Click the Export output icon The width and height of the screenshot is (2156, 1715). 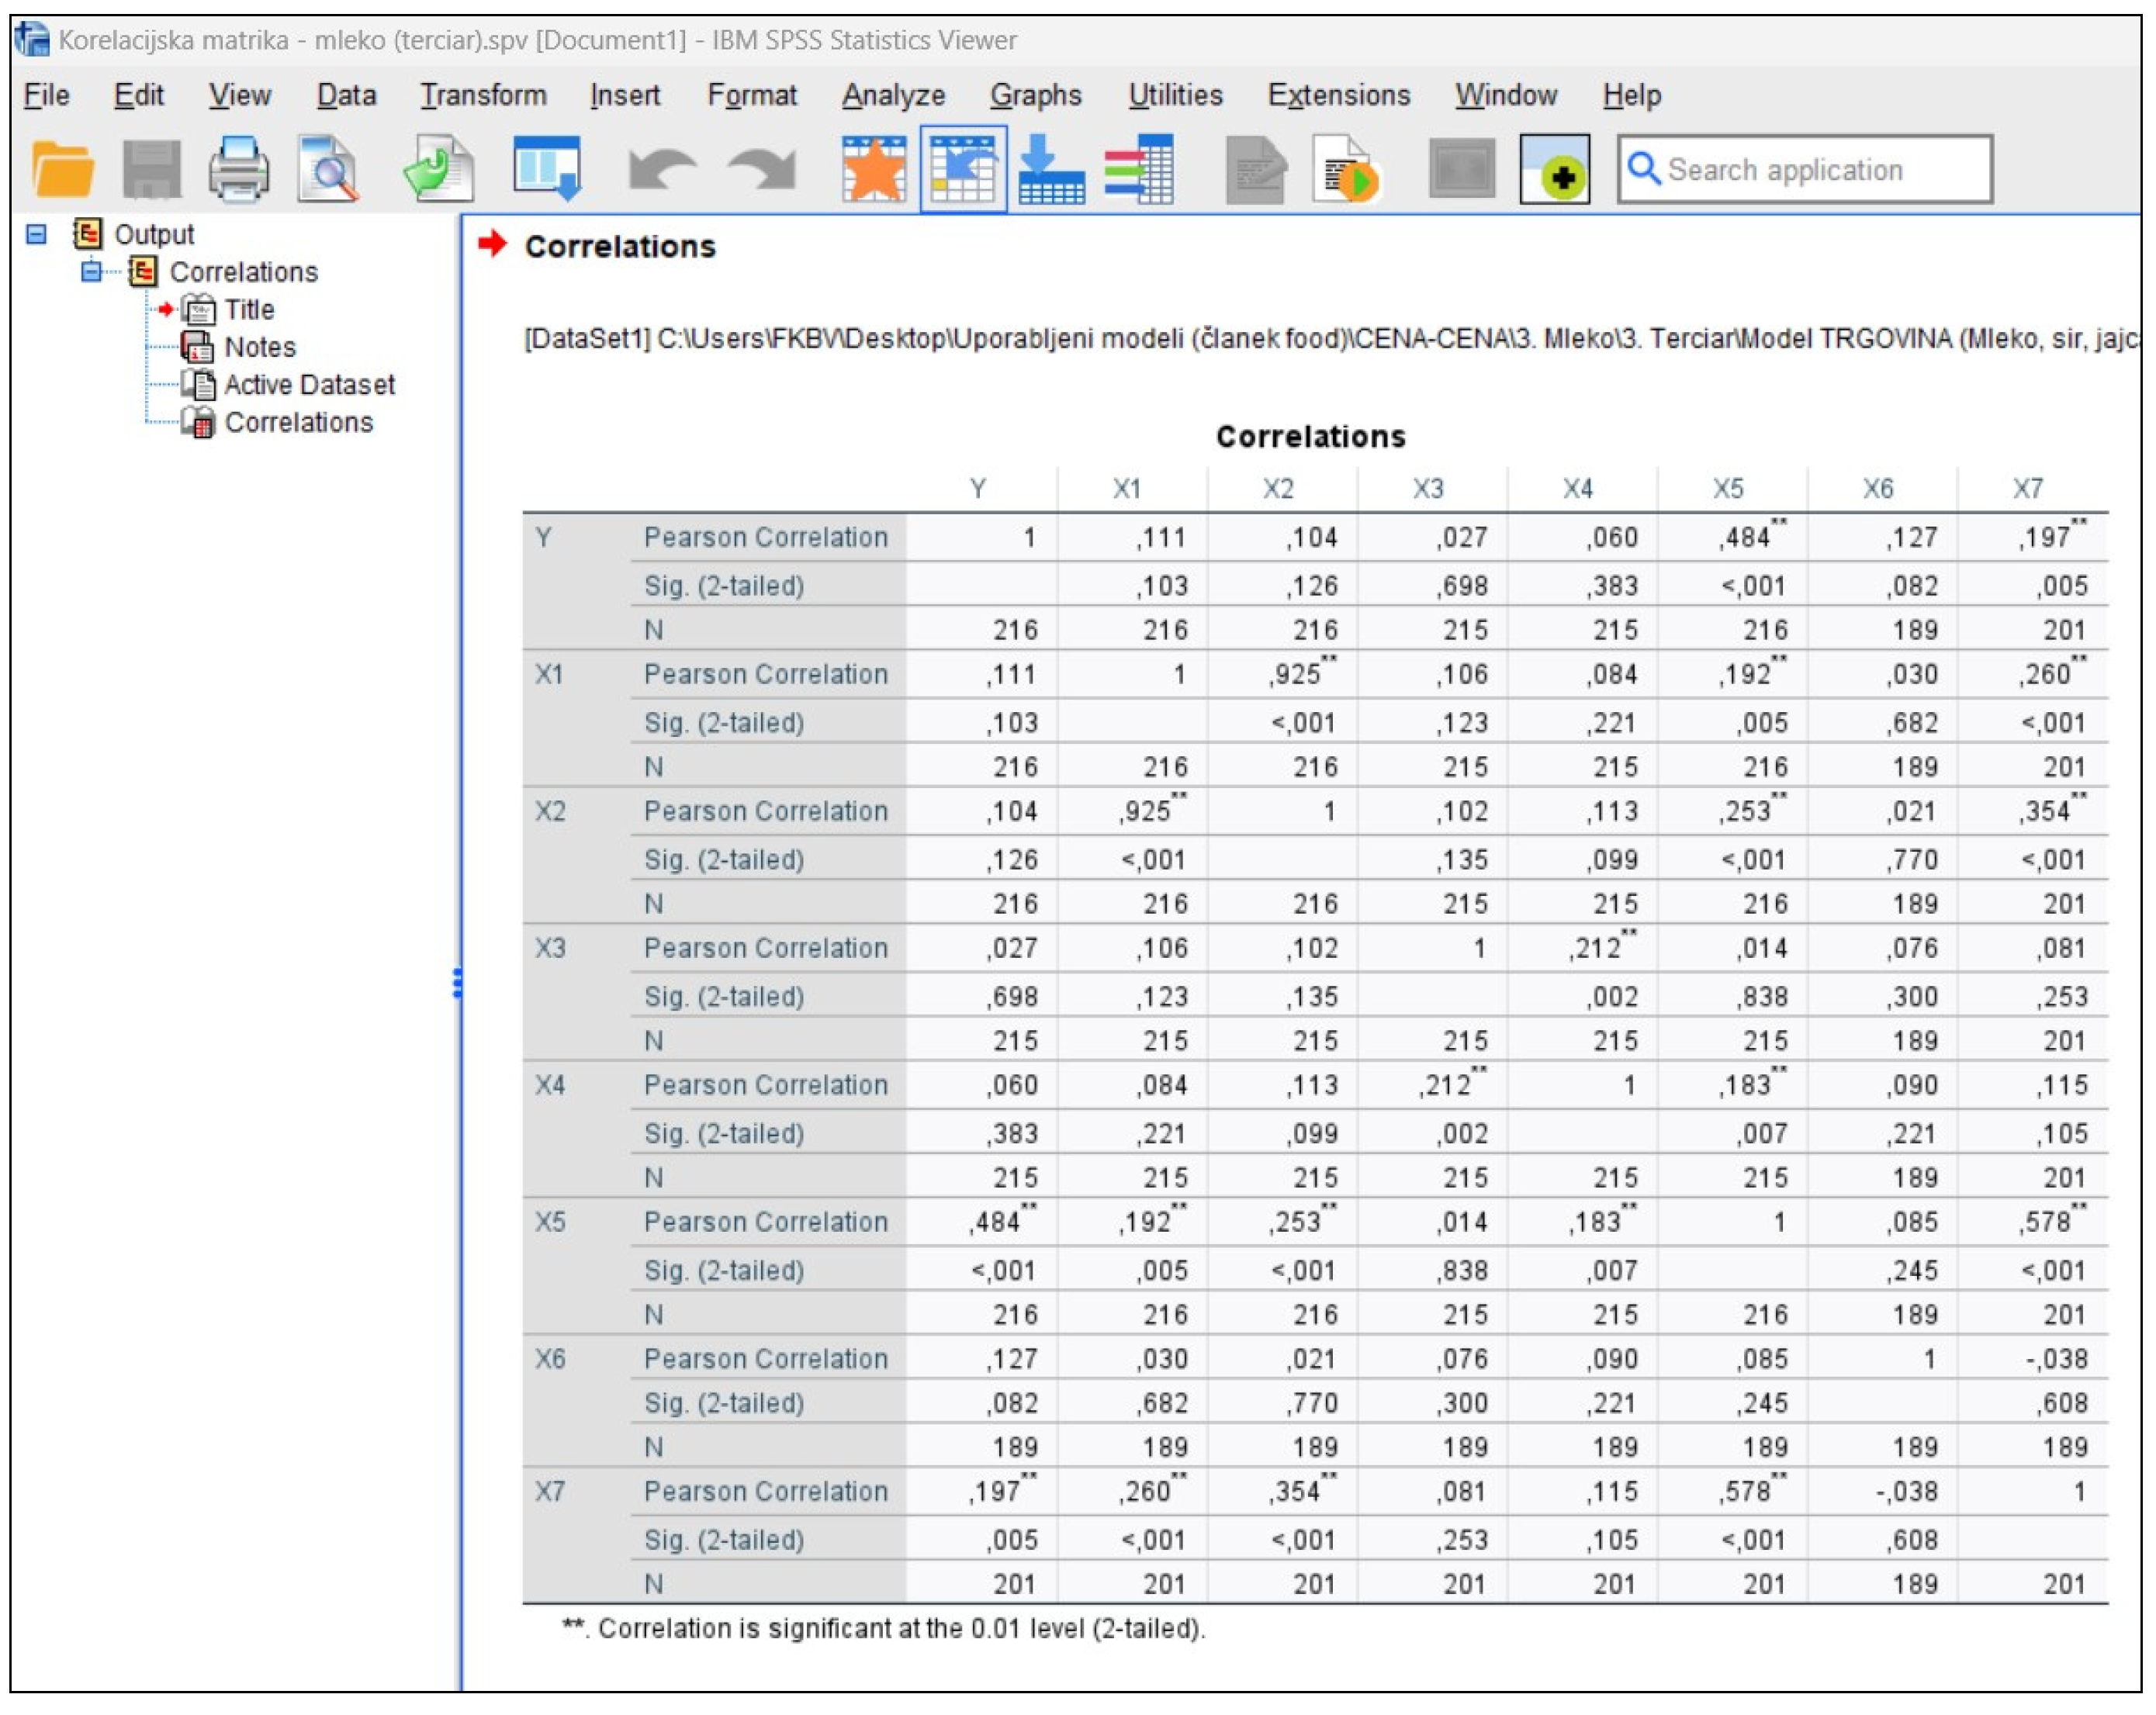coord(439,169)
